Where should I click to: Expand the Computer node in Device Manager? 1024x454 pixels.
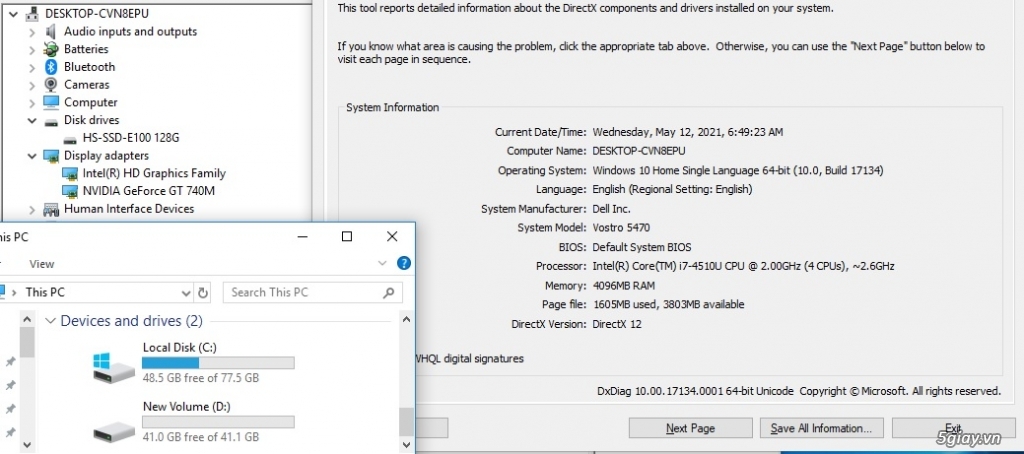tap(32, 103)
